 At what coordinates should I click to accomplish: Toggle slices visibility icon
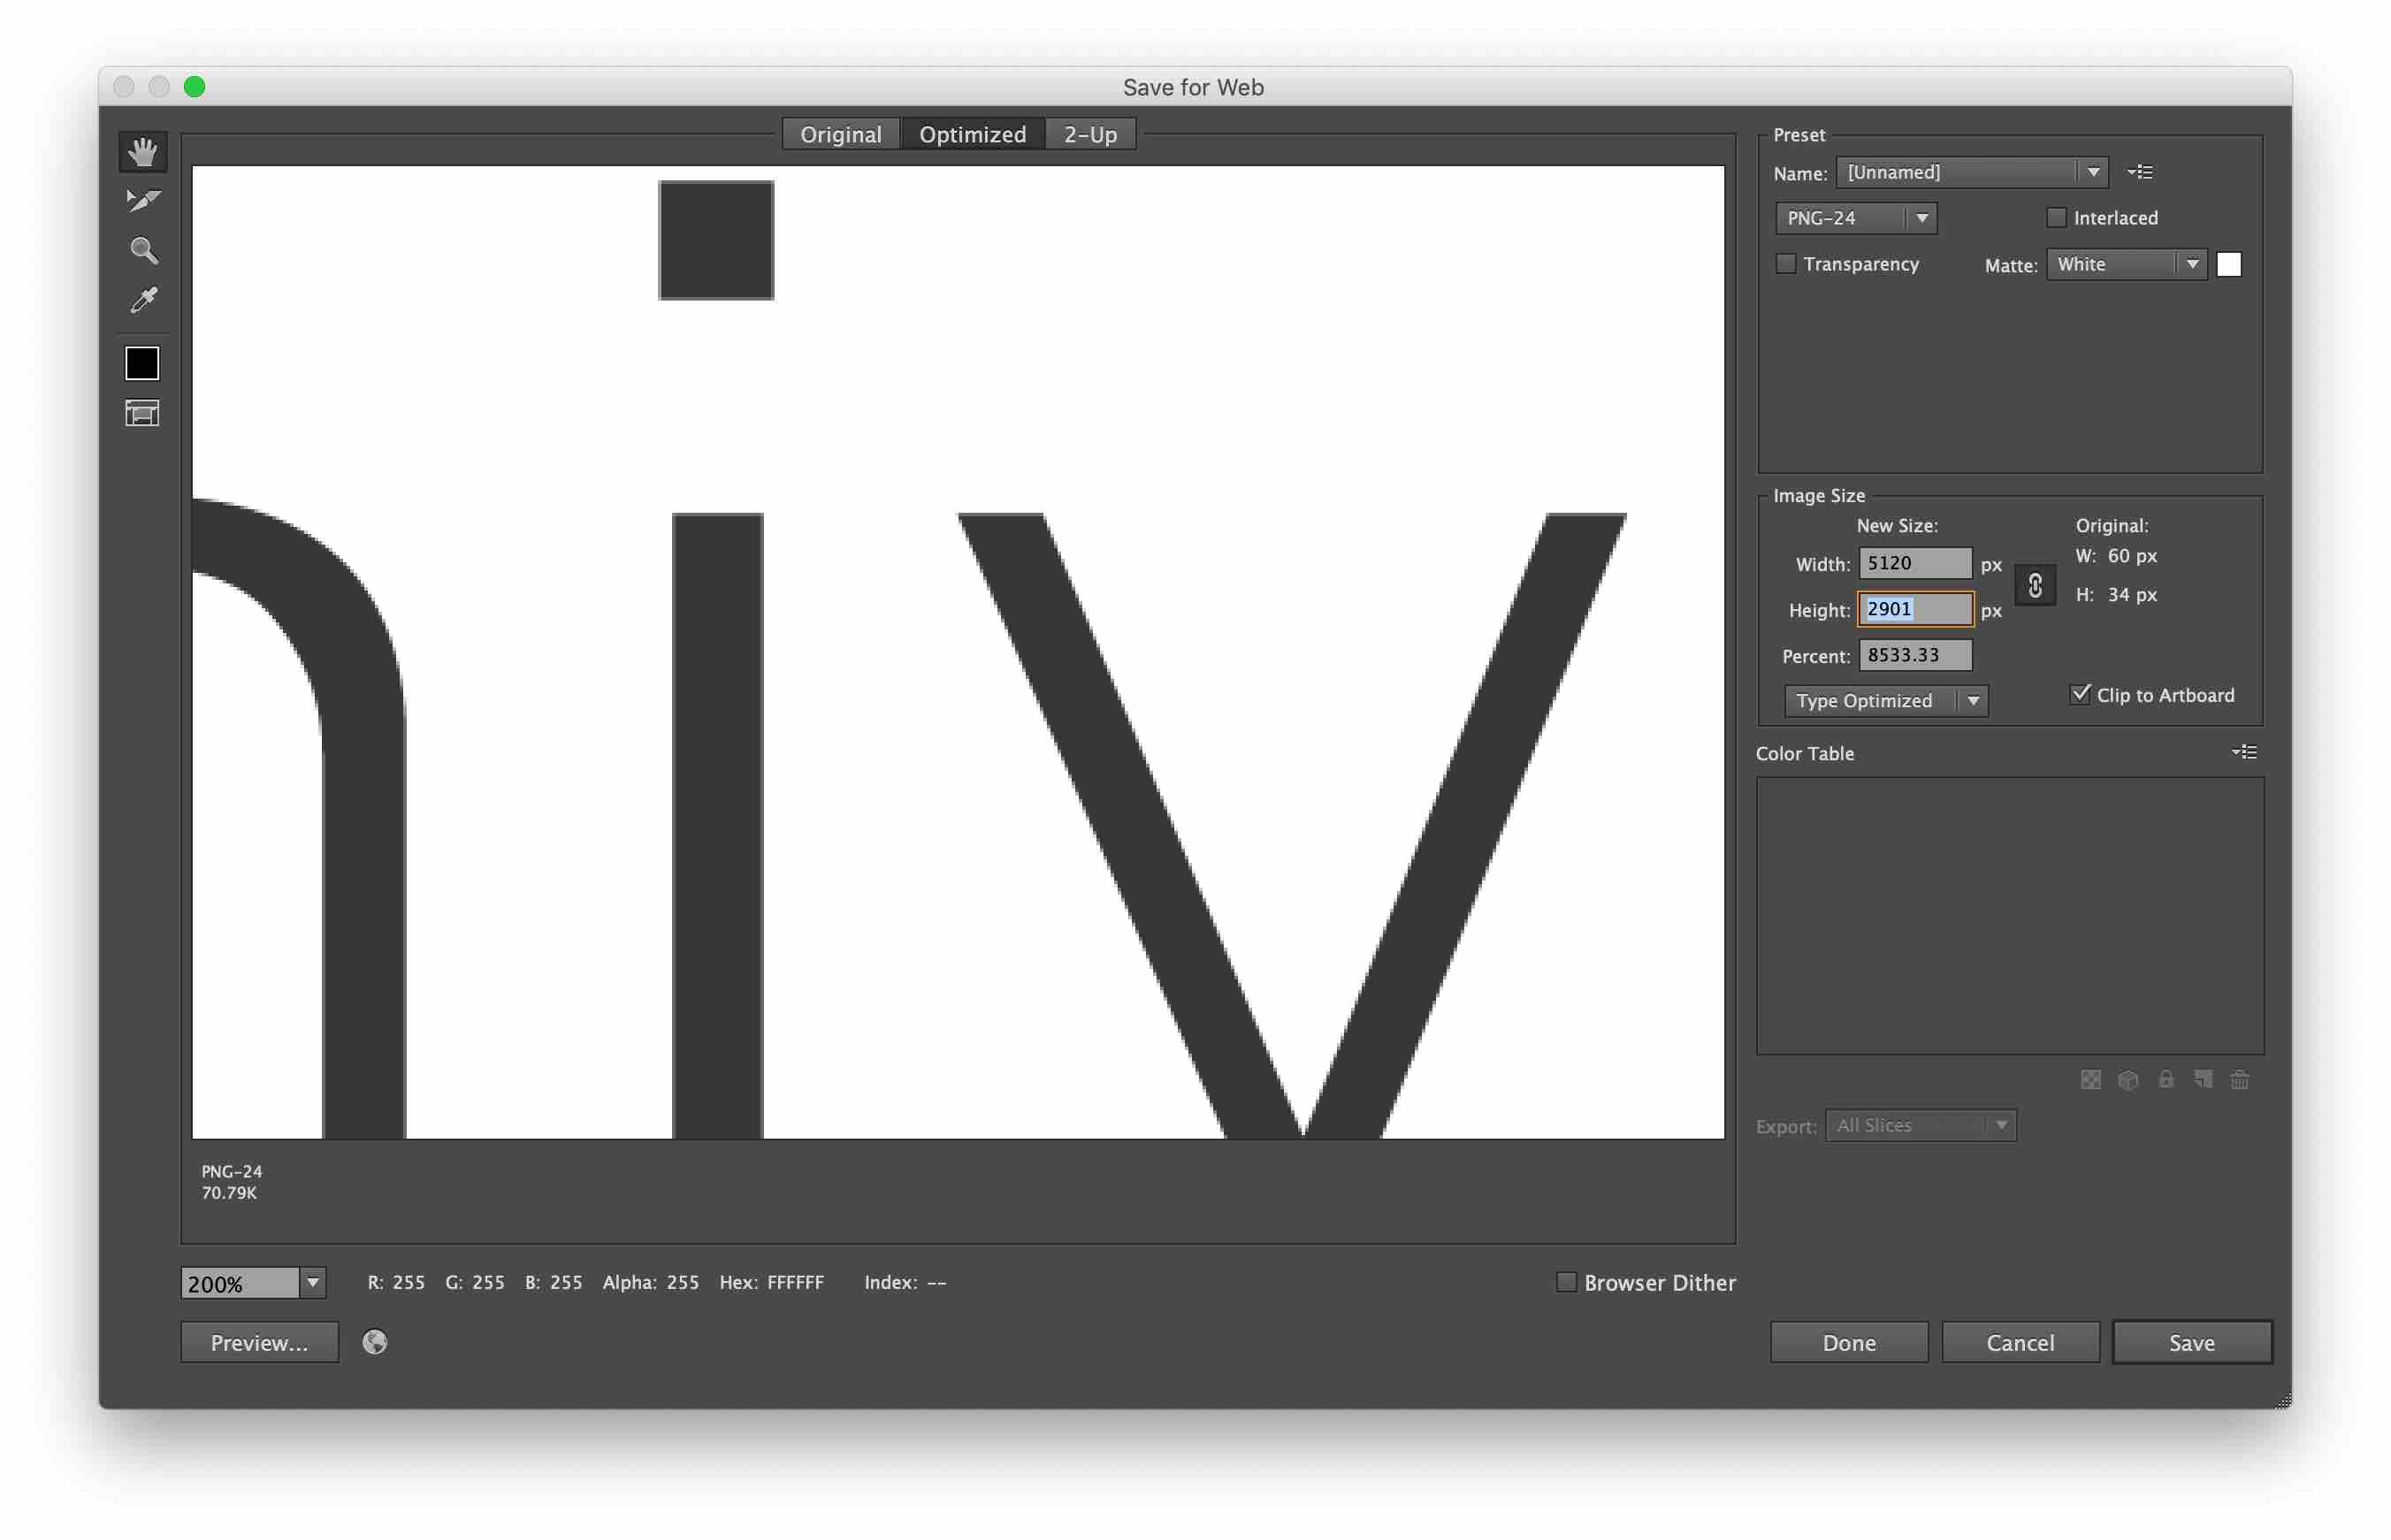pos(142,413)
